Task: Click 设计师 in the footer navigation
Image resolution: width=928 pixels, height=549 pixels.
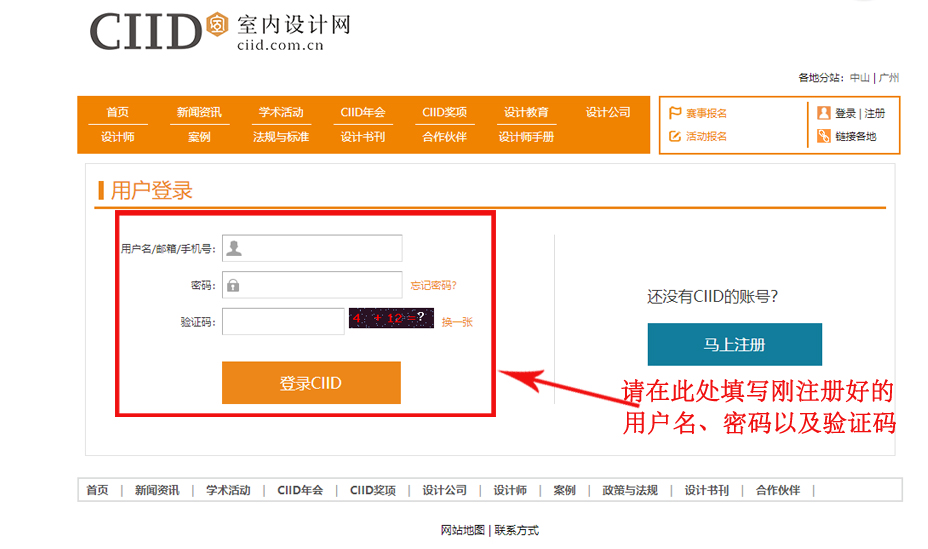Action: pos(510,490)
